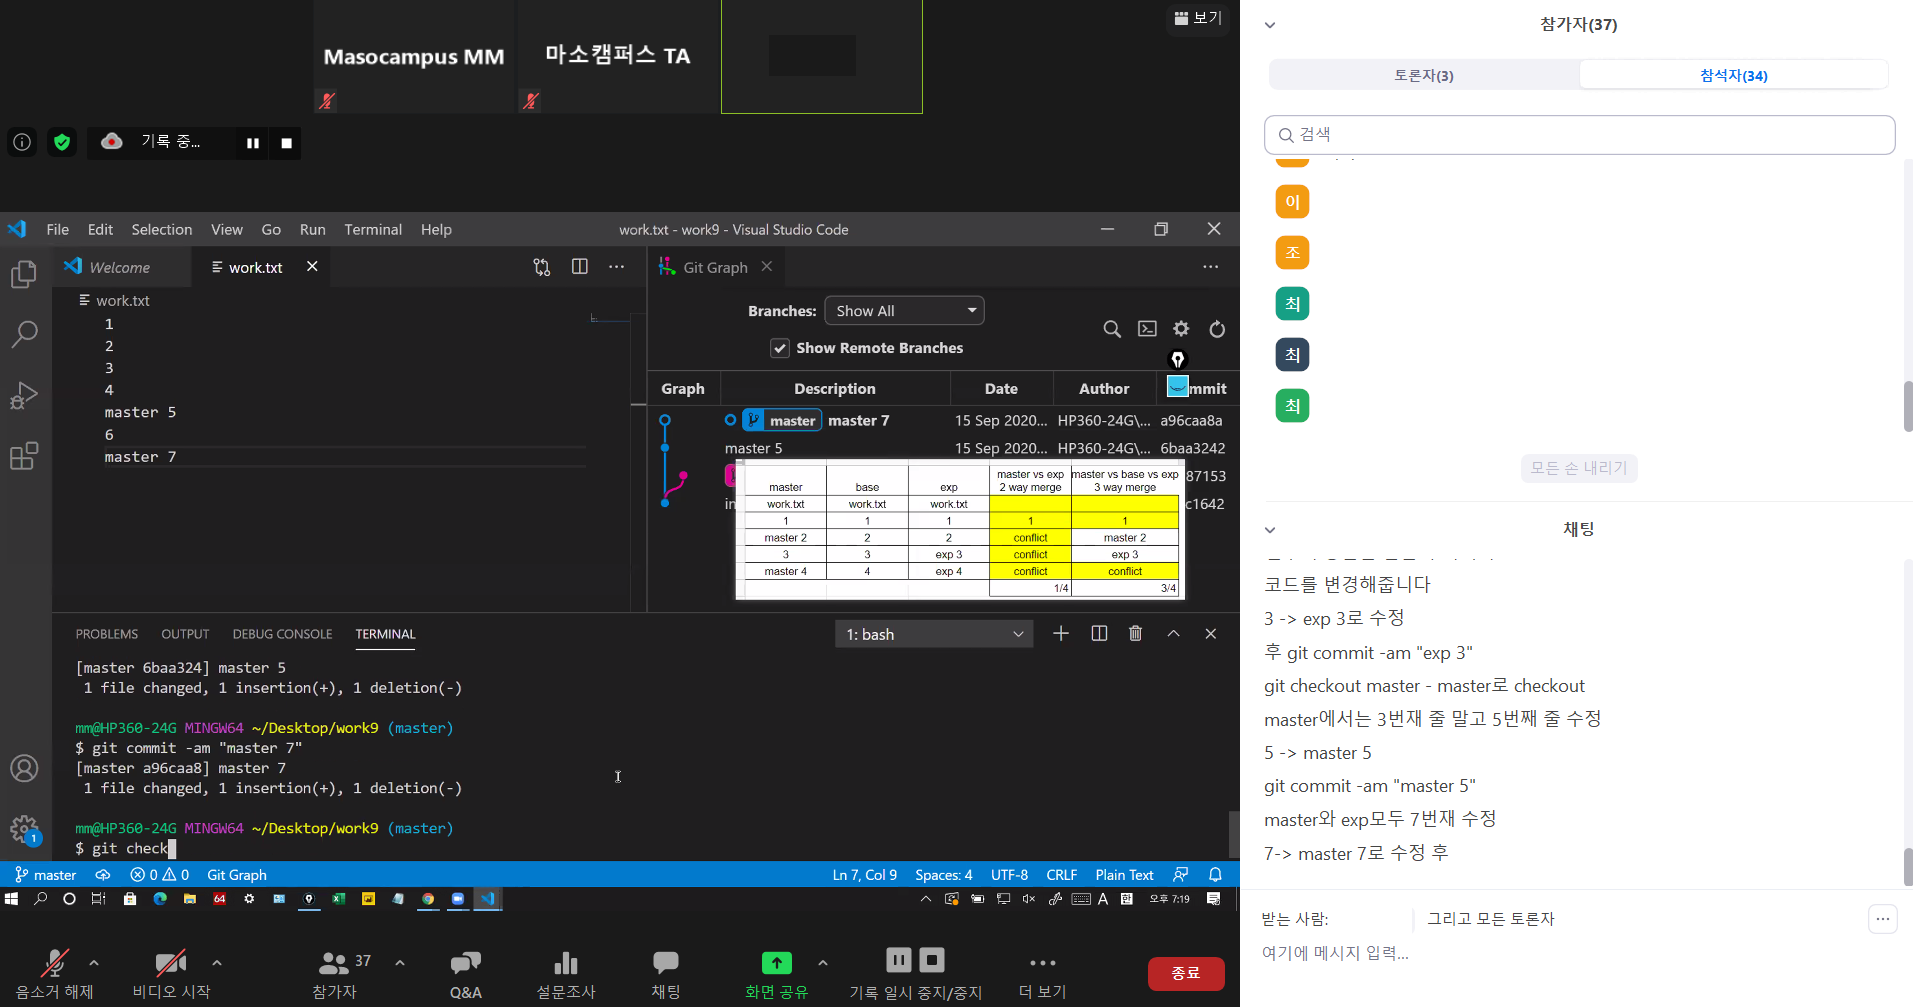The width and height of the screenshot is (1913, 1007).
Task: Open the bash terminal selector dropdown
Action: (933, 634)
